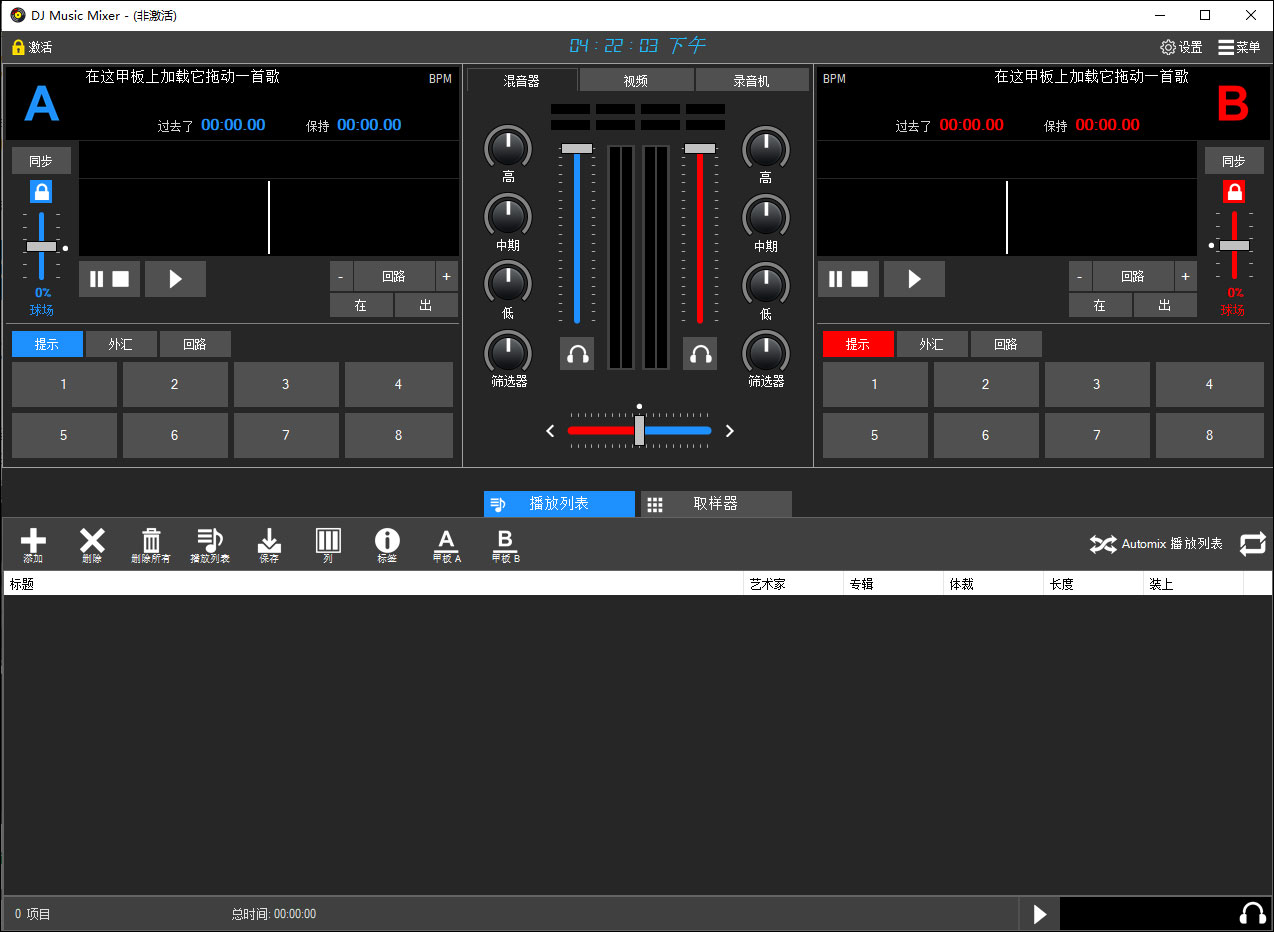Click the Automix 播放列表 button
Image resolution: width=1274 pixels, height=932 pixels.
(x=1157, y=544)
